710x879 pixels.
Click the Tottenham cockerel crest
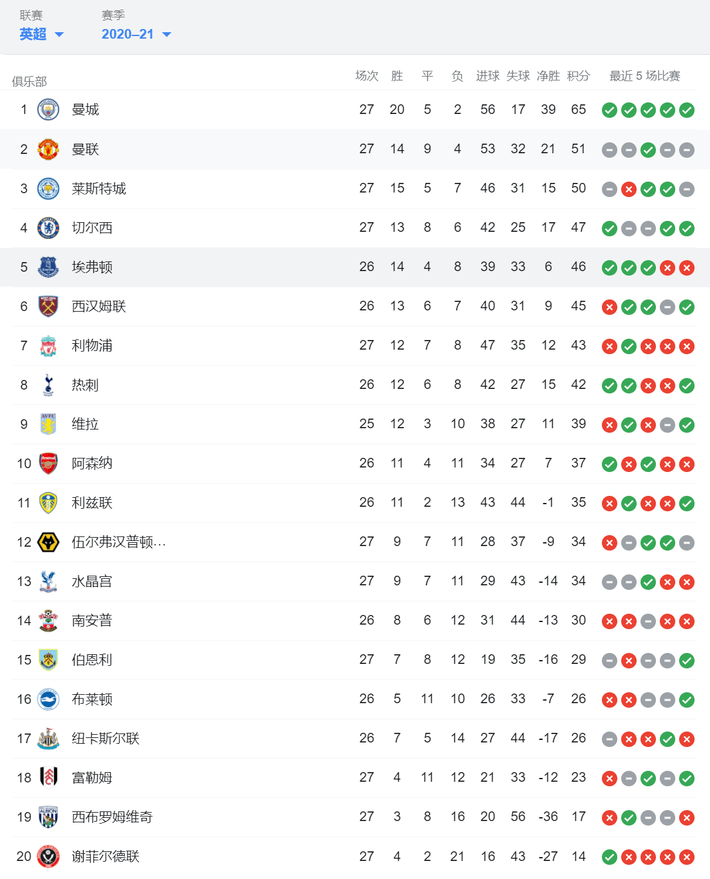(48, 385)
